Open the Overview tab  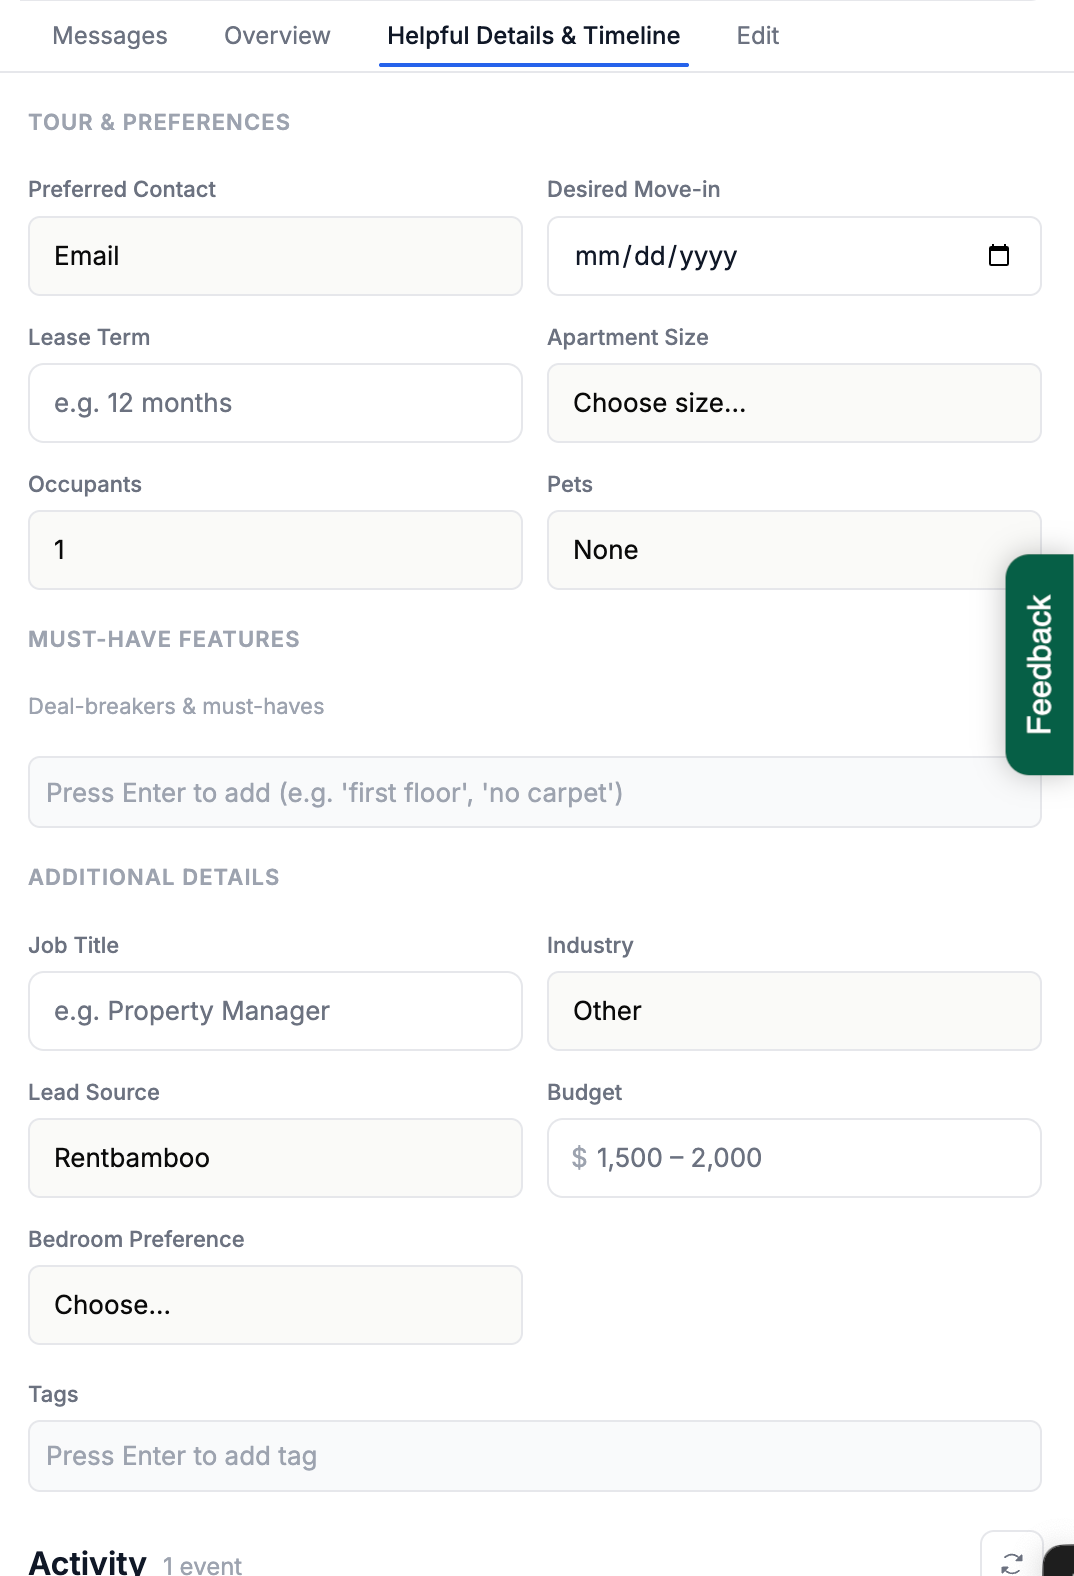(x=277, y=36)
